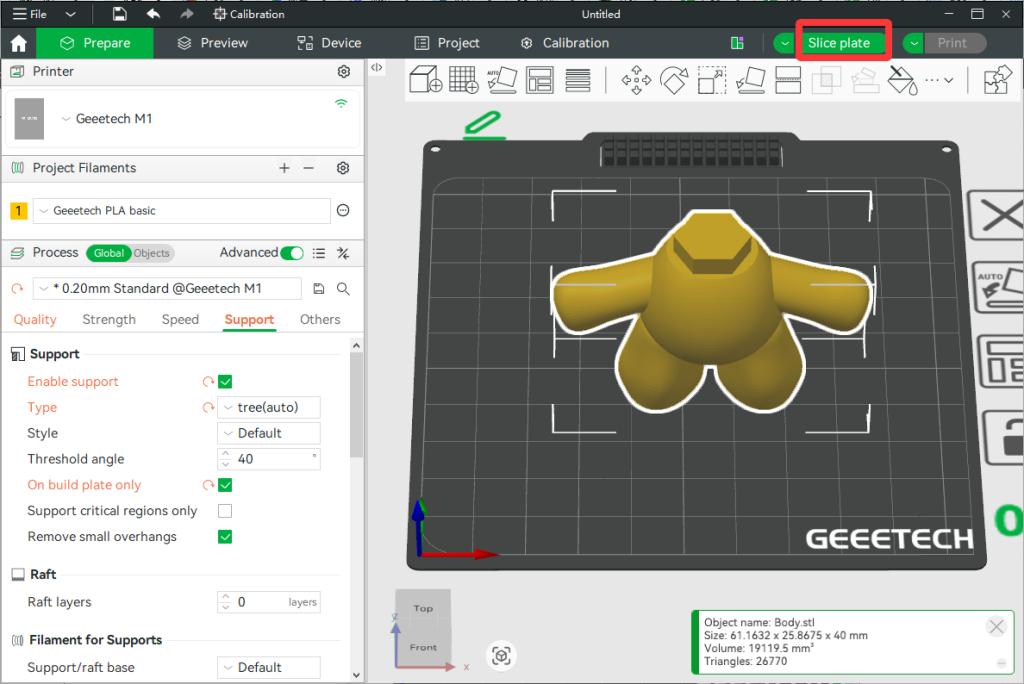Check Support critical regions only
Image resolution: width=1024 pixels, height=684 pixels.
[225, 511]
